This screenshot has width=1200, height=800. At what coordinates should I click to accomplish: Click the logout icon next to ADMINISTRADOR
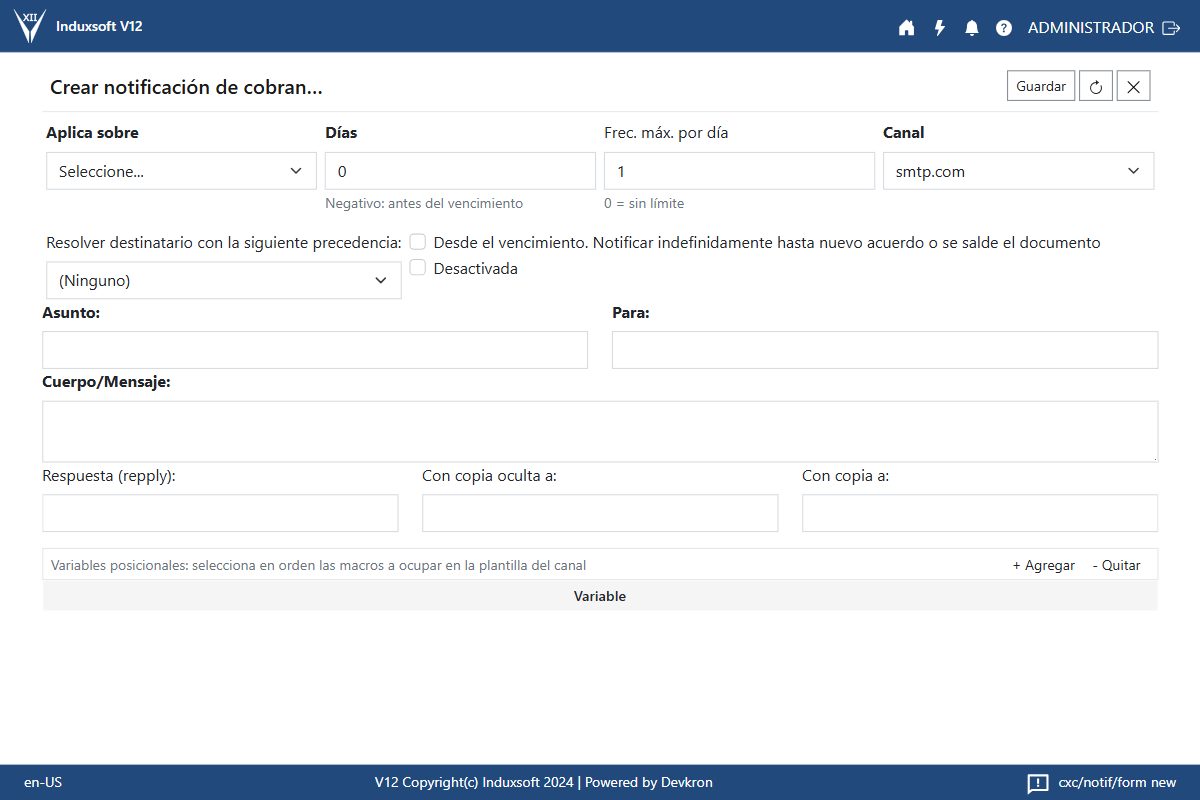(x=1171, y=28)
